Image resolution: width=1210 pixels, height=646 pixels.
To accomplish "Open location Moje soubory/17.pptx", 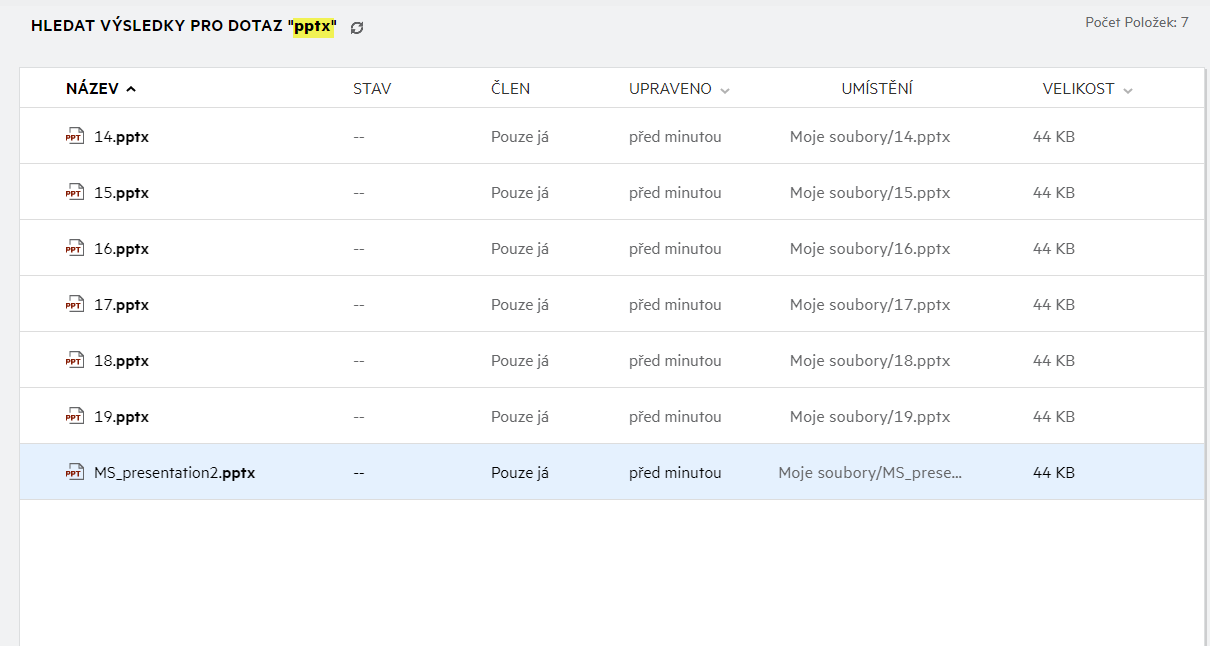I will click(x=869, y=305).
